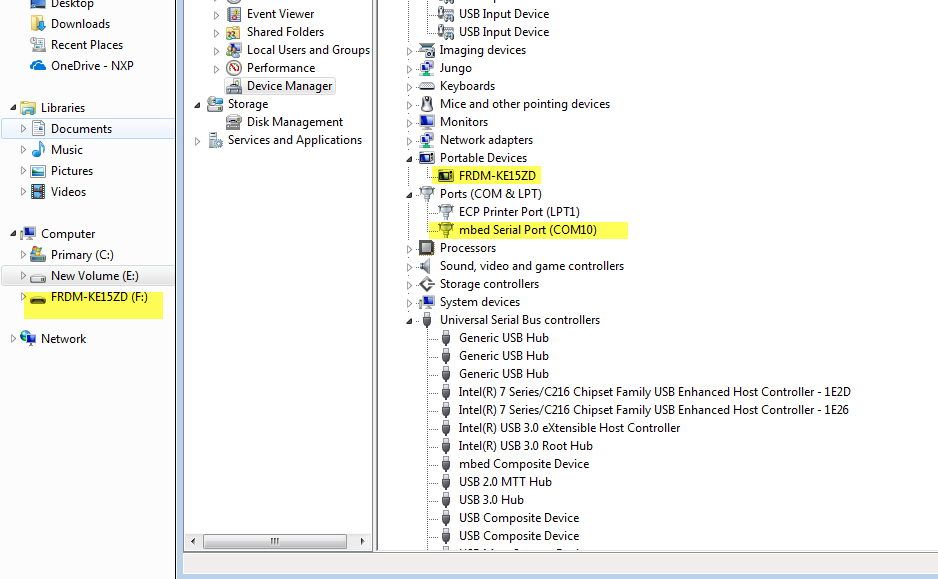
Task: Click the console tree horizontal scrollbar thumb
Action: tap(275, 541)
